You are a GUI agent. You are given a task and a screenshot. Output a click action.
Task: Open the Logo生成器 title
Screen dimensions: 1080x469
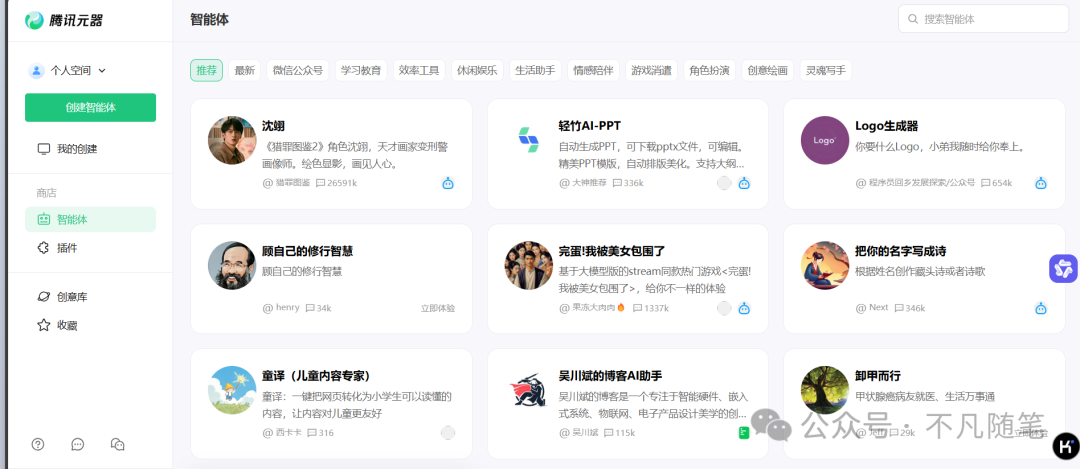click(886, 126)
